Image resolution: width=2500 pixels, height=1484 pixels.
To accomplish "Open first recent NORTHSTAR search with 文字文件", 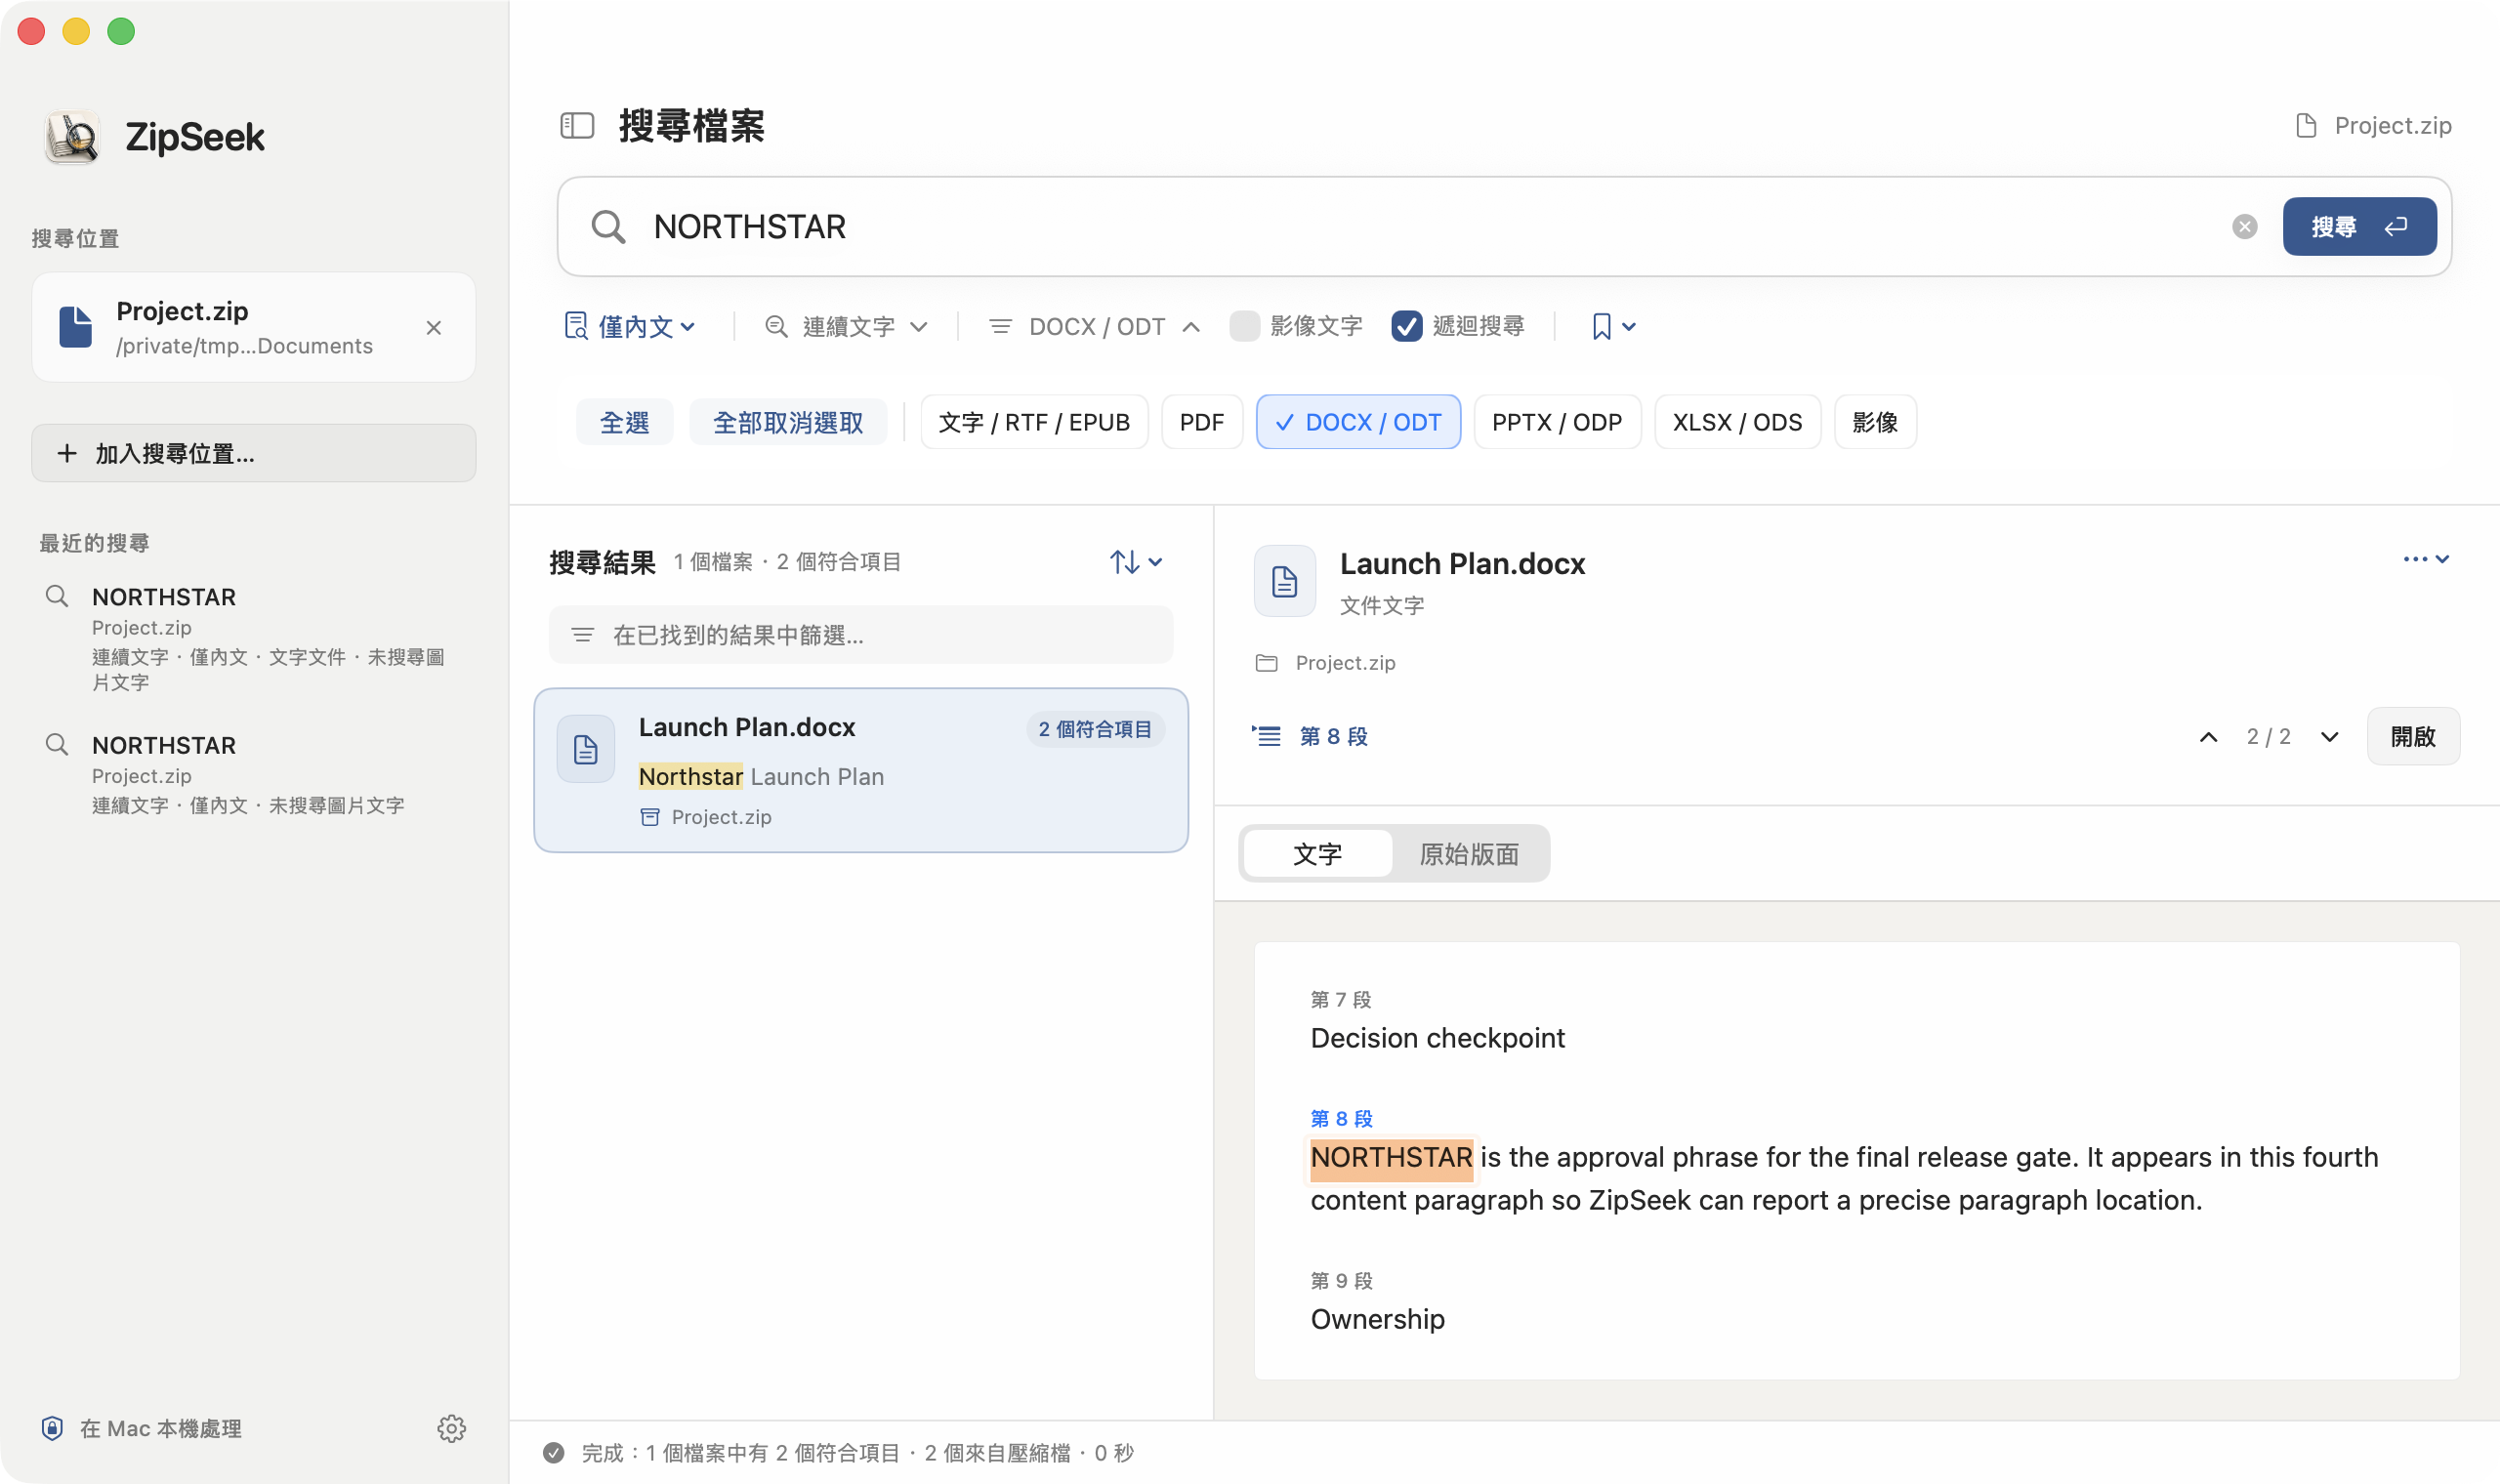I will pos(254,638).
